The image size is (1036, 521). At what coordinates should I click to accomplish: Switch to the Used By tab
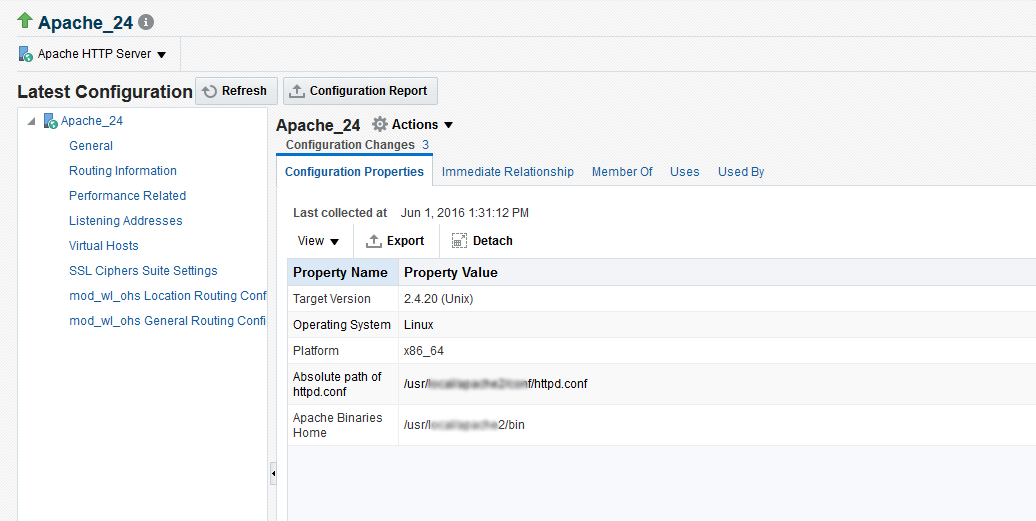741,172
